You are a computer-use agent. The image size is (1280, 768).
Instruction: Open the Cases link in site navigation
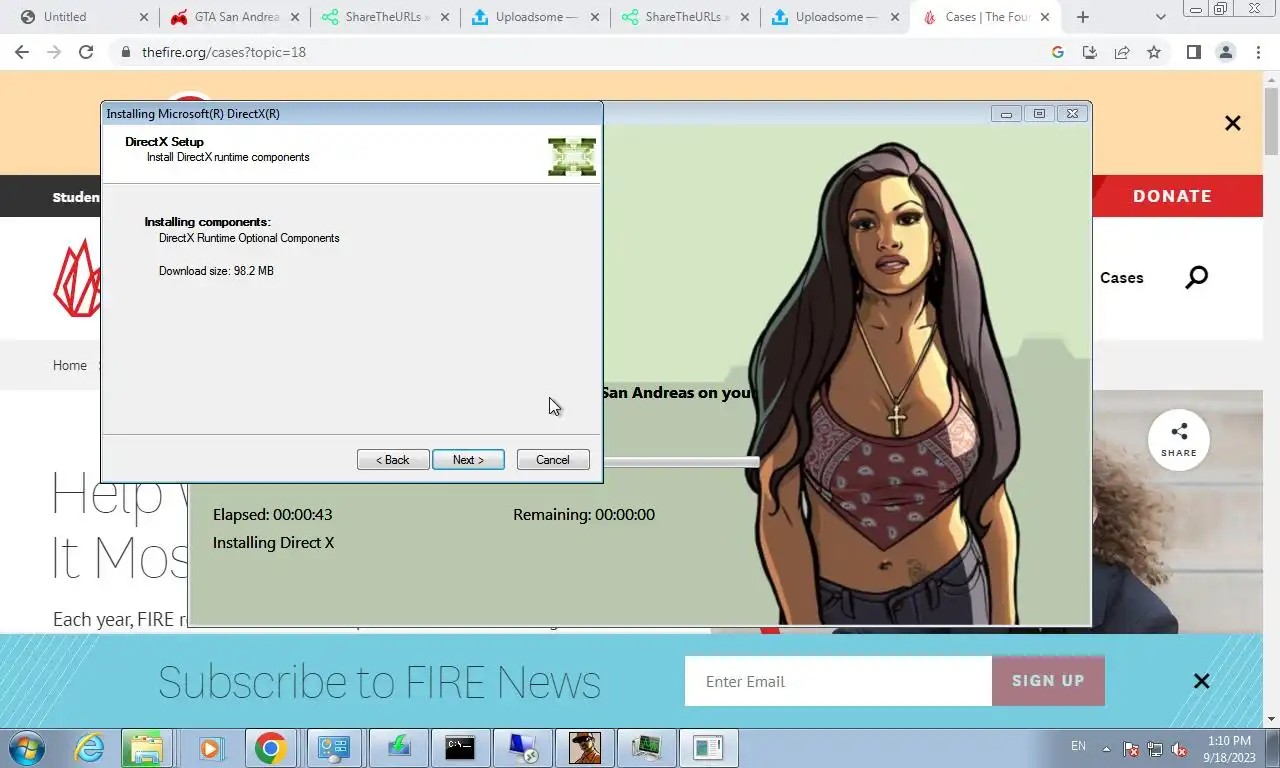pyautogui.click(x=1121, y=278)
